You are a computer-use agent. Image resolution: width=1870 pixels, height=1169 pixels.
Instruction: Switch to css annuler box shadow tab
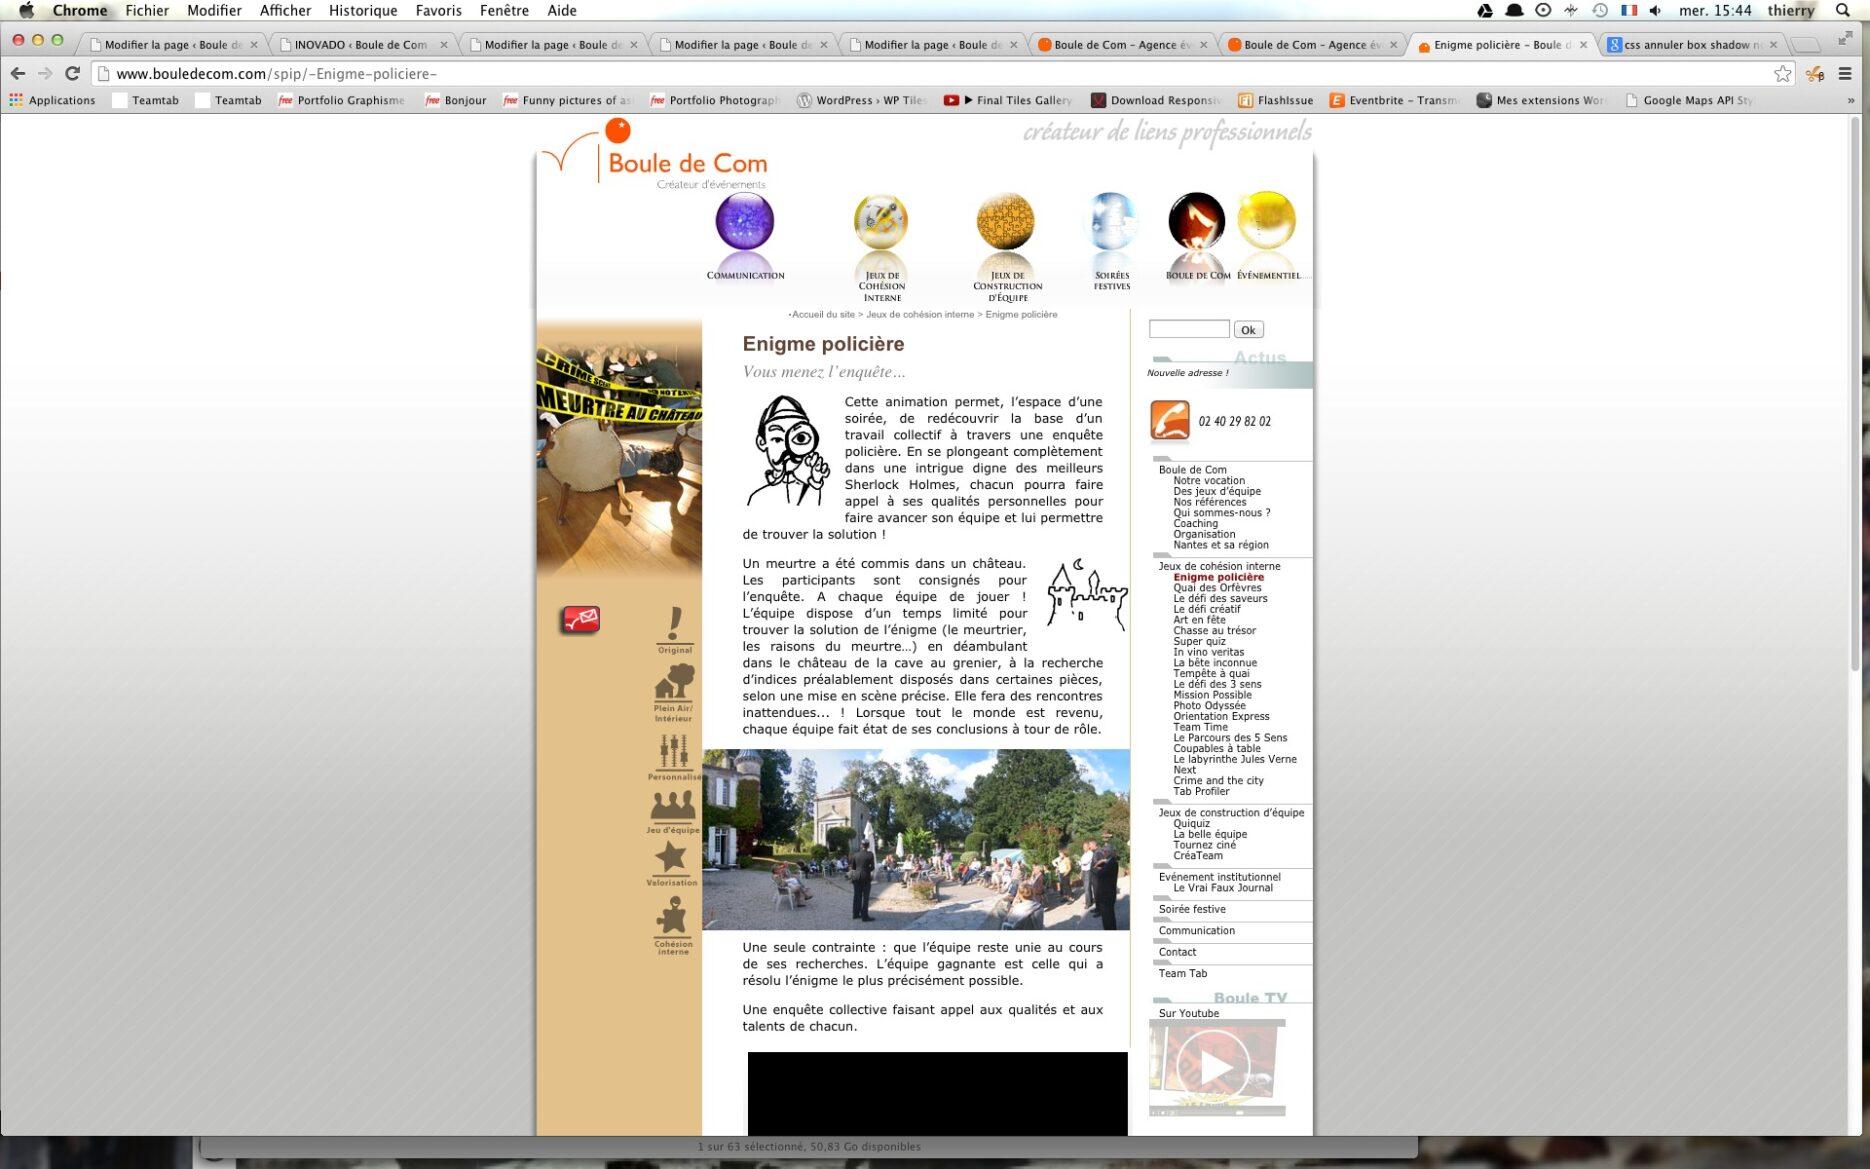pyautogui.click(x=1692, y=44)
